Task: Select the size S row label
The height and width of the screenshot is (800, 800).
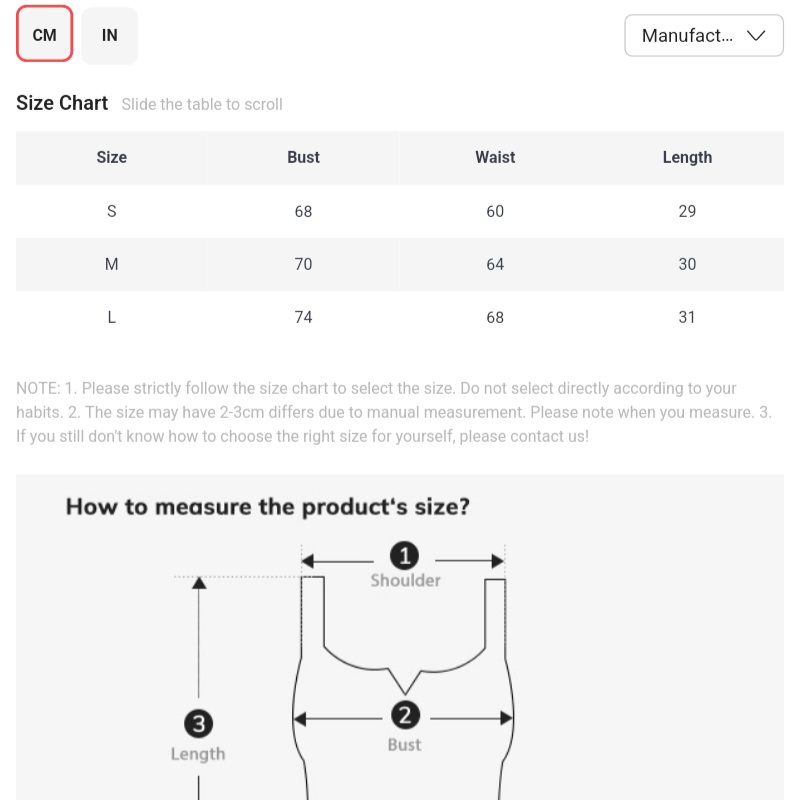Action: coord(112,211)
